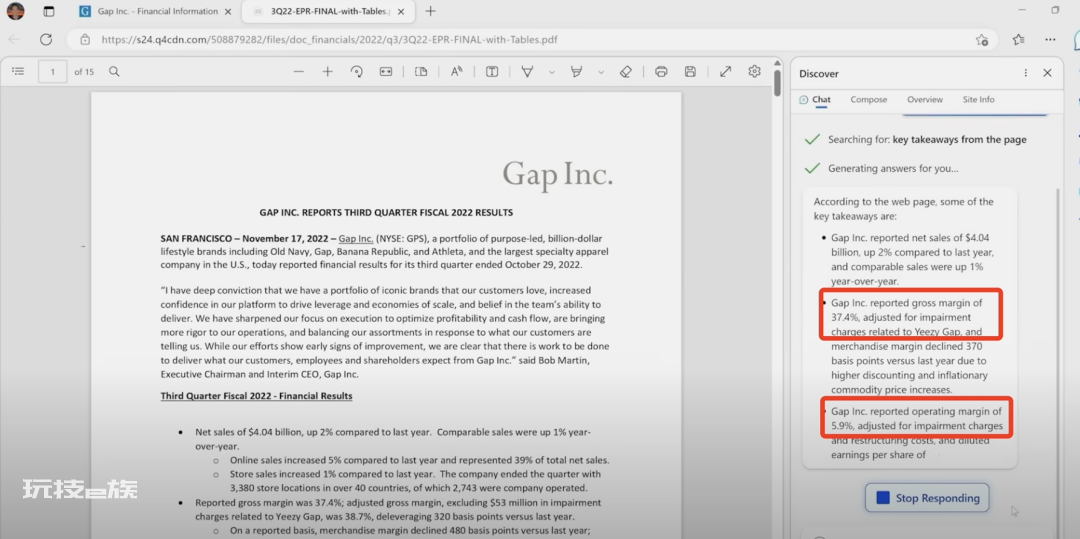Open the PDF find search icon
The width and height of the screenshot is (1080, 539).
114,72
